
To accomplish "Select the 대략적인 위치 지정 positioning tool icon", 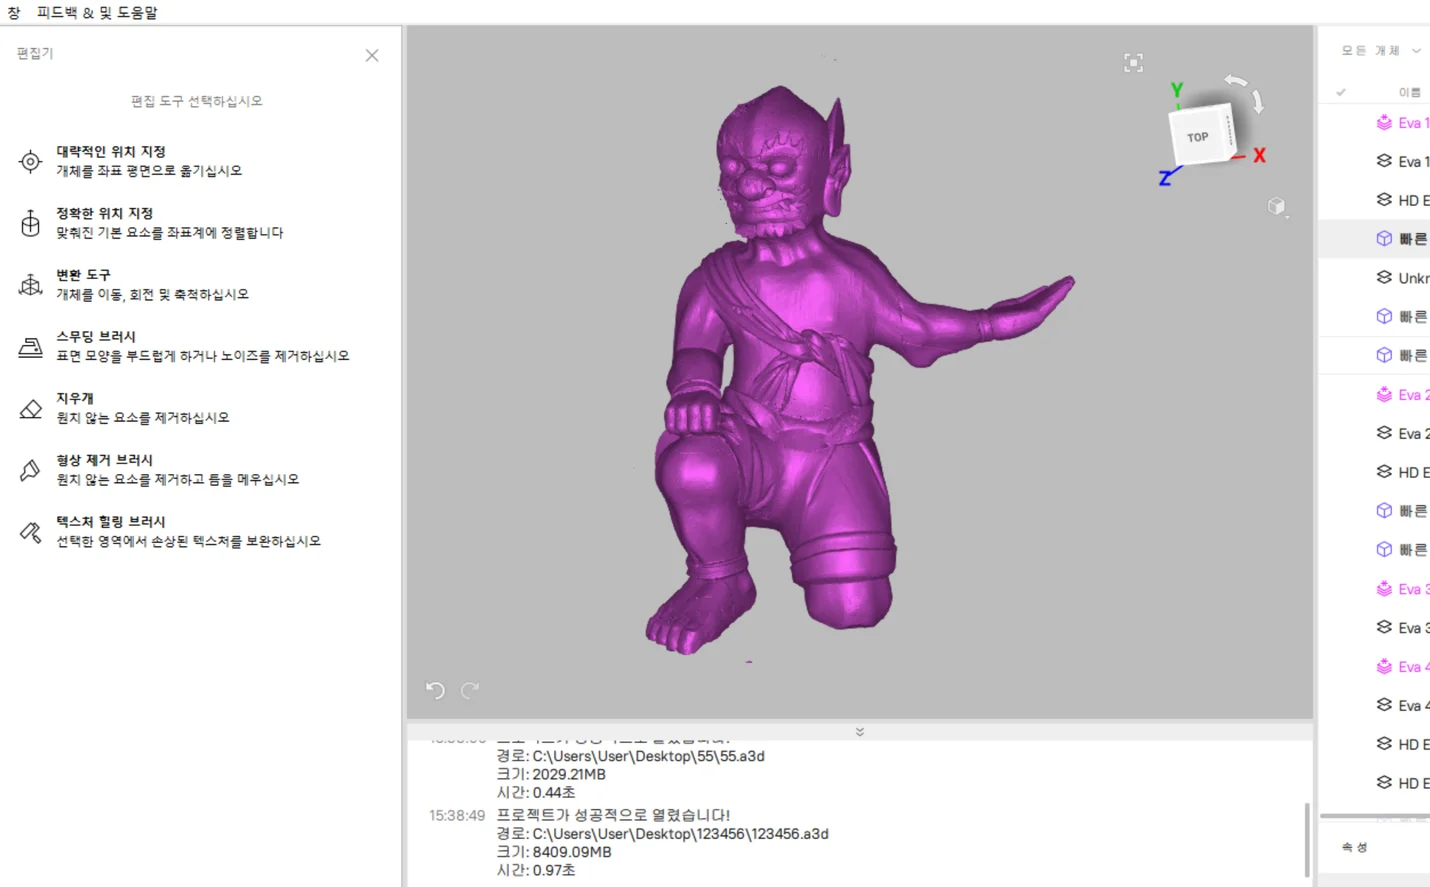I will coord(30,161).
